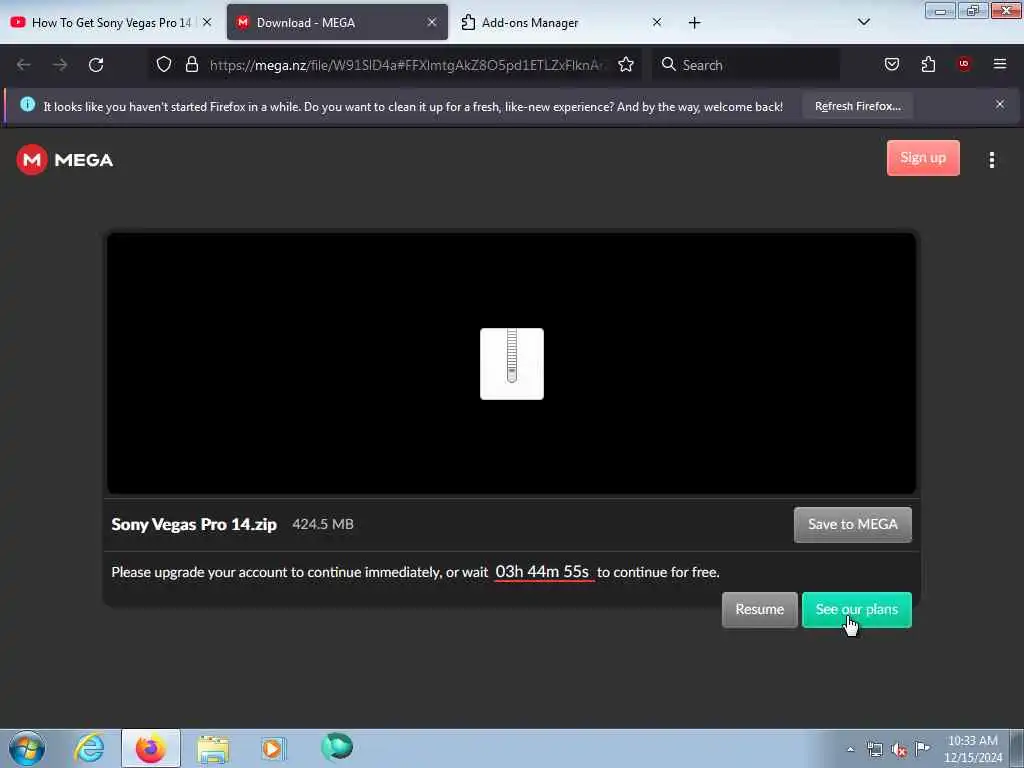Image resolution: width=1024 pixels, height=768 pixels.
Task: List all tabs dropdown arrow
Action: (x=863, y=22)
